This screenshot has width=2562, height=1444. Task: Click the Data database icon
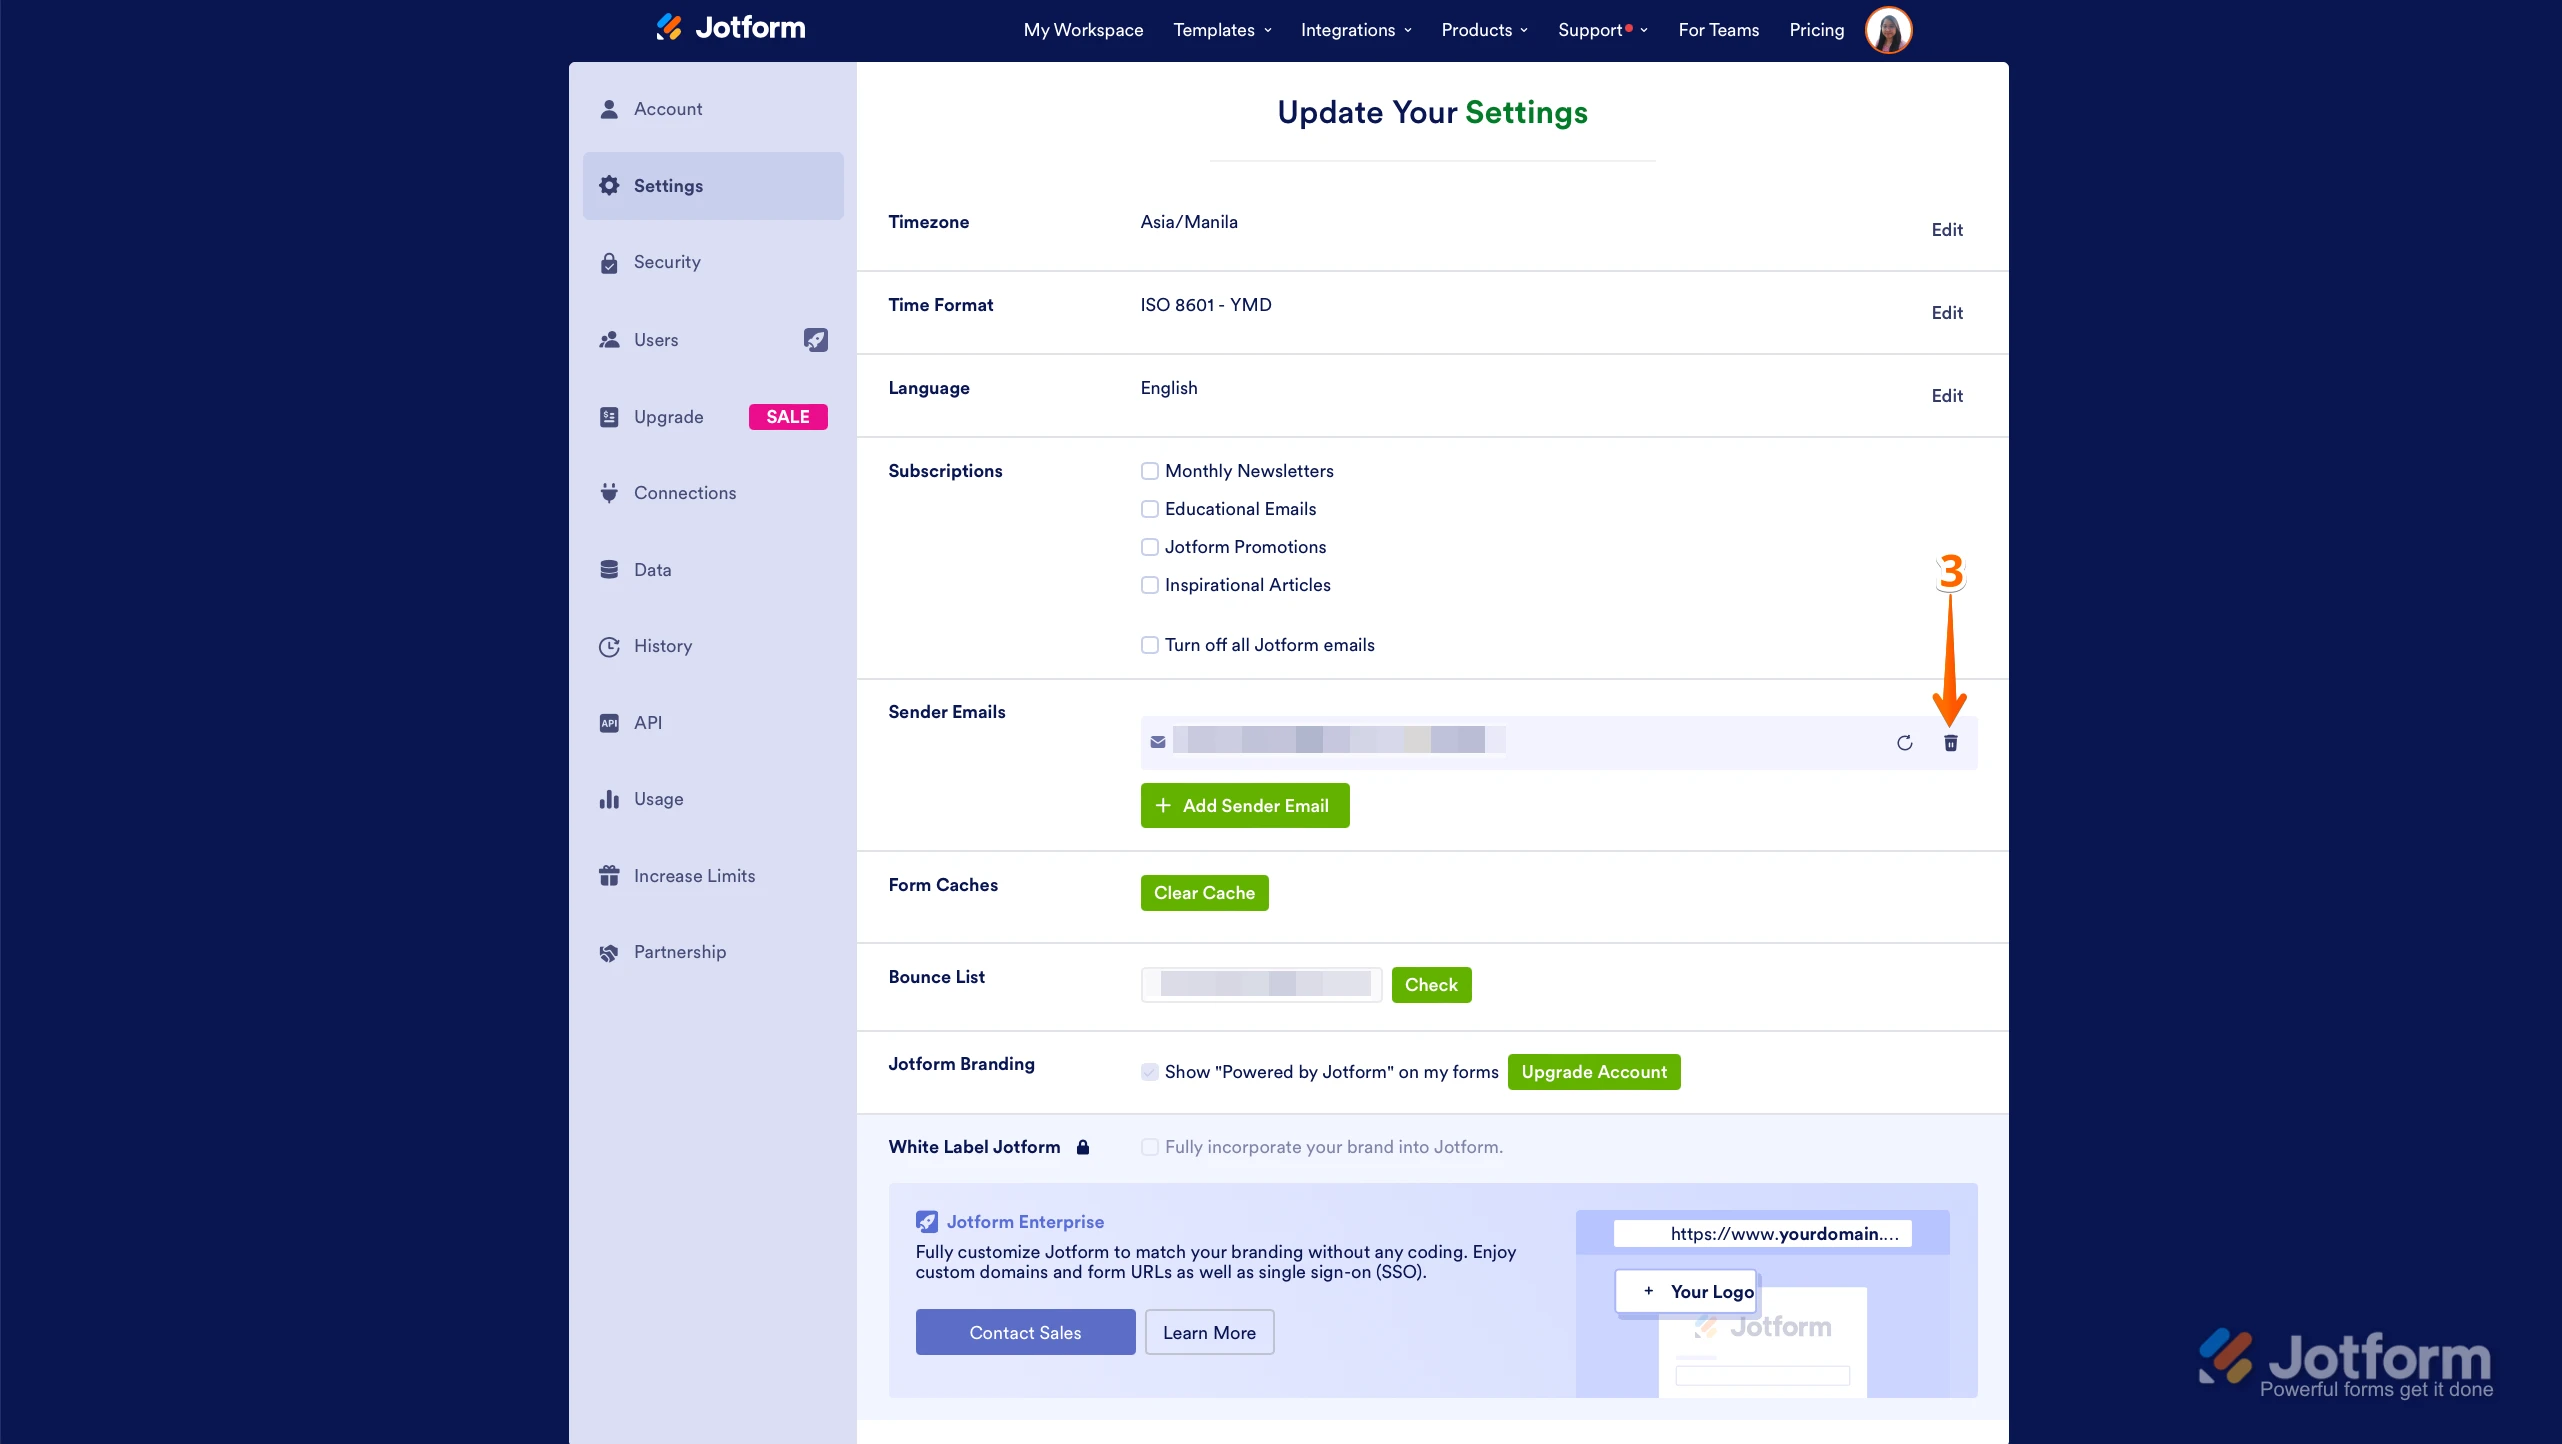click(x=609, y=570)
